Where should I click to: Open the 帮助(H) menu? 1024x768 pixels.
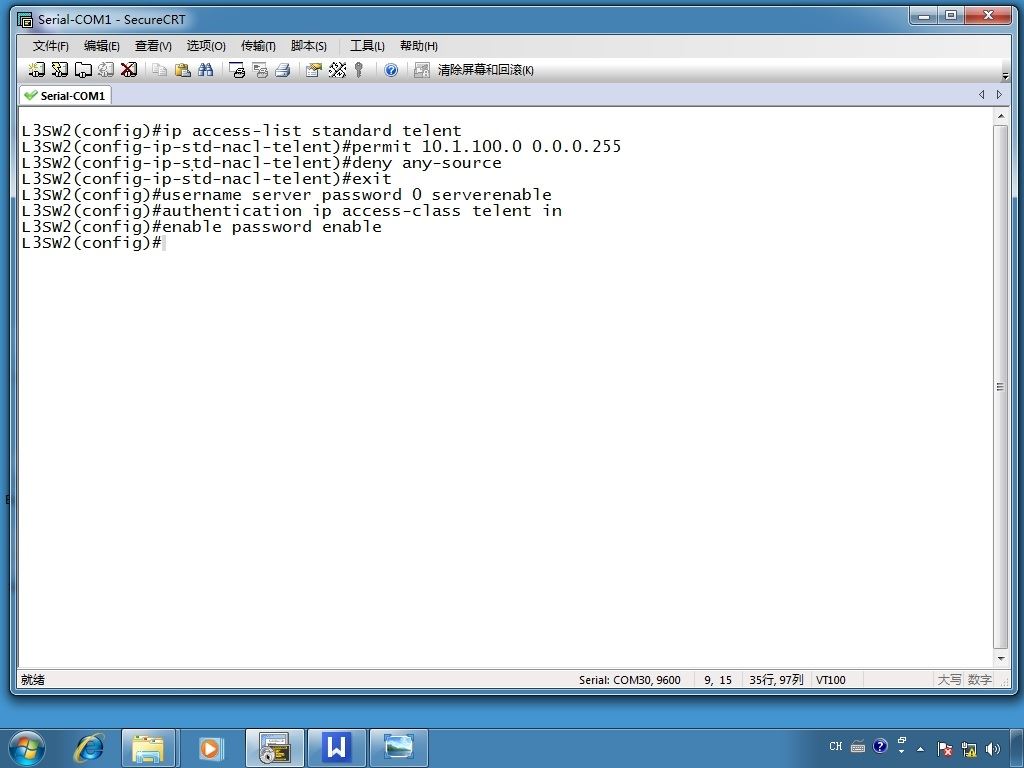click(419, 46)
